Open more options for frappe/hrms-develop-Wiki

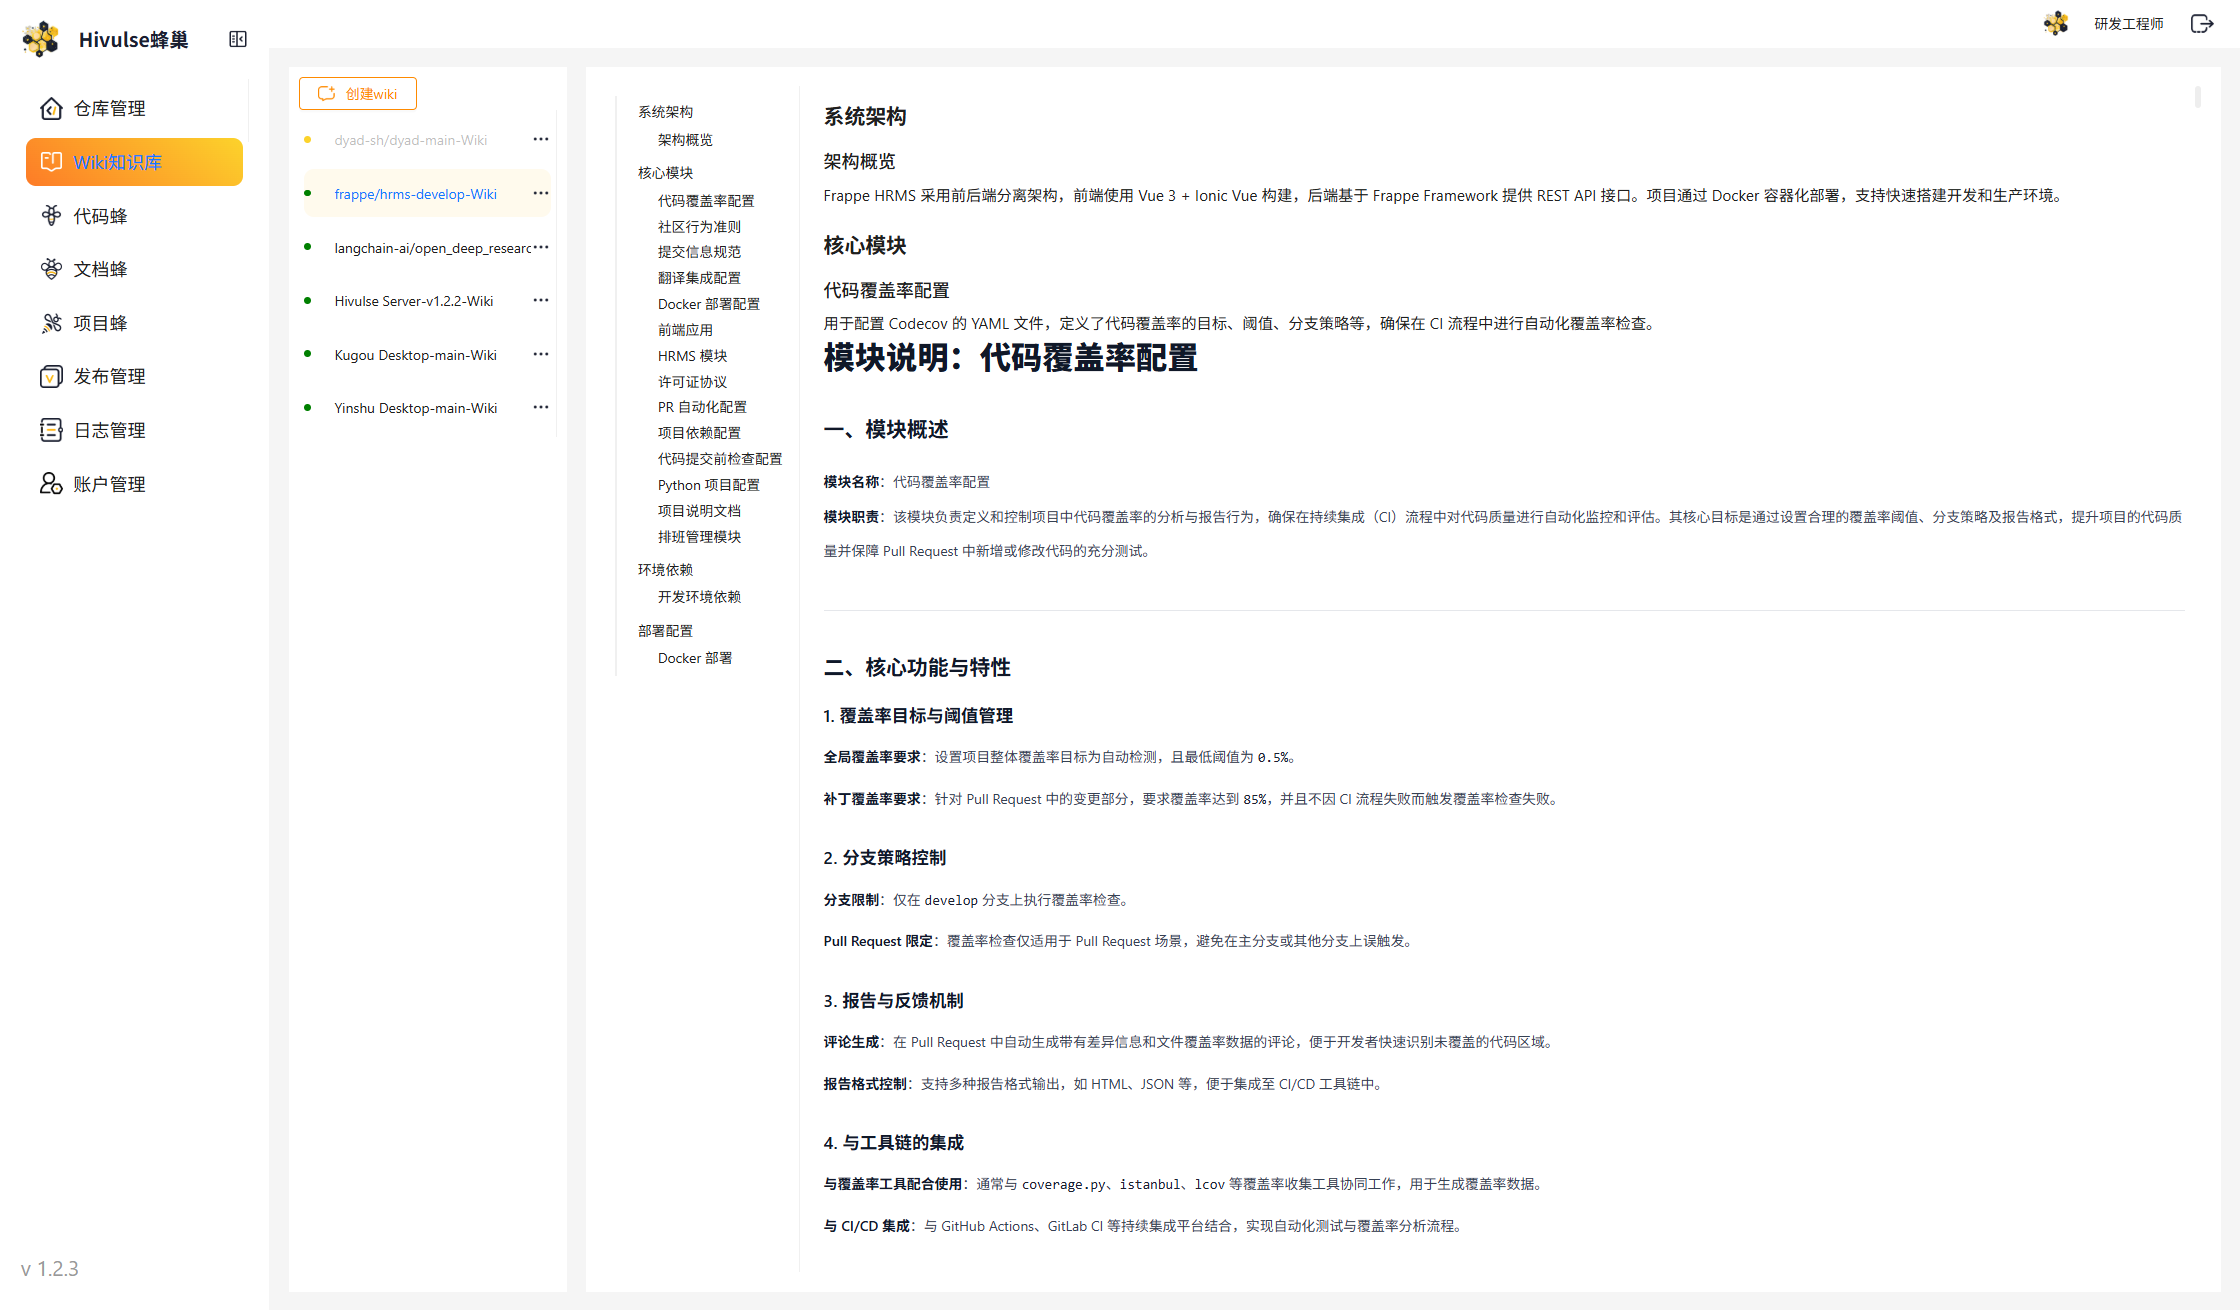[541, 193]
